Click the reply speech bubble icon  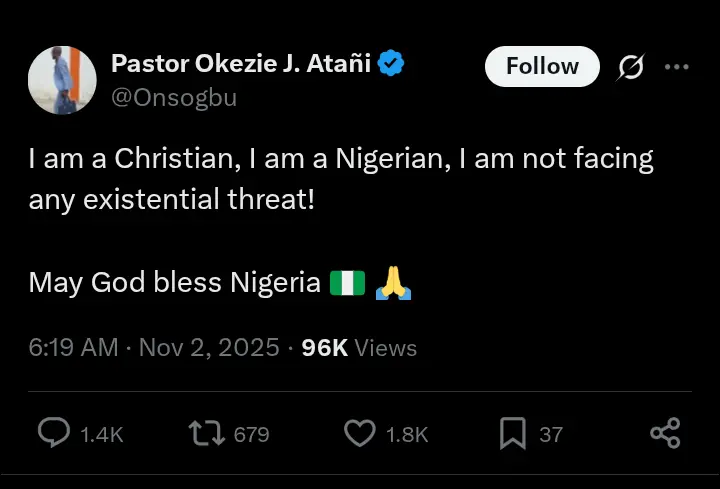pos(53,433)
